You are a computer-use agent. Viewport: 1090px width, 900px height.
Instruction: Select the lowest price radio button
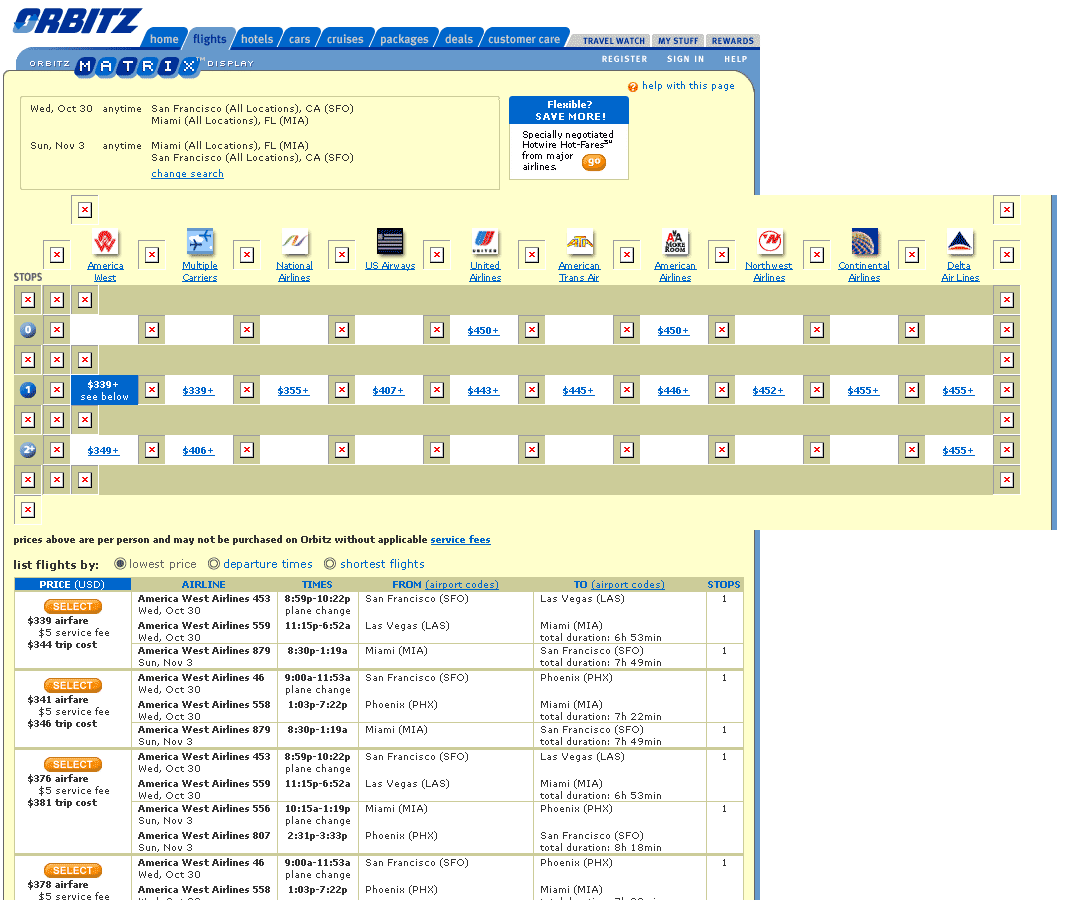coord(120,564)
